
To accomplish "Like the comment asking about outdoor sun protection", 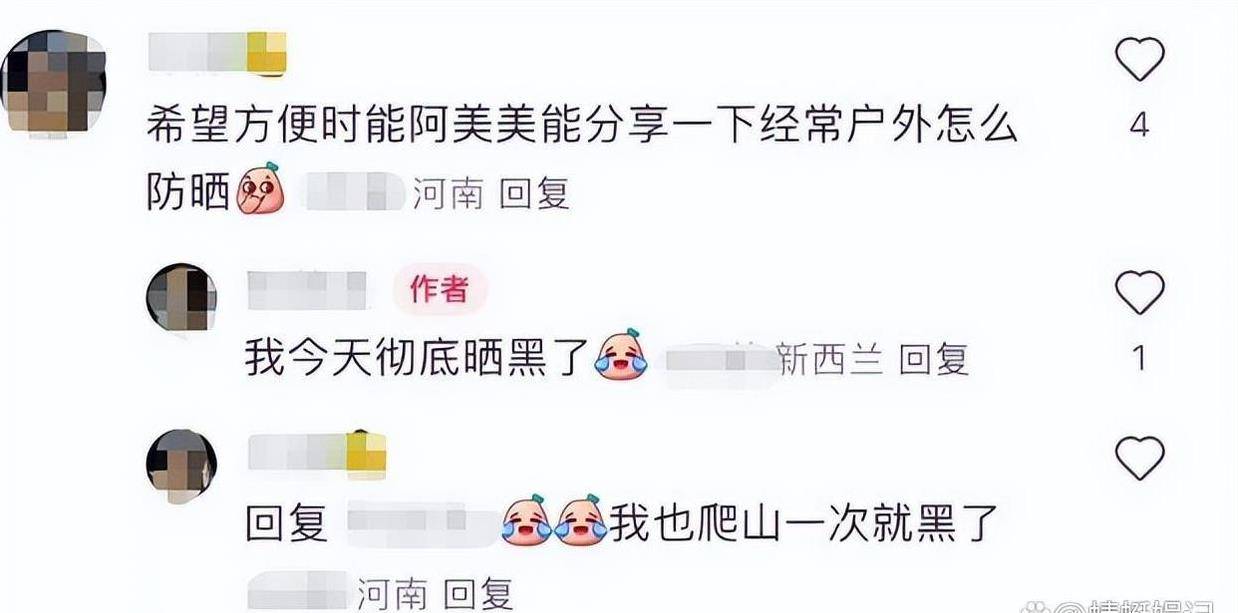I will tap(1139, 59).
